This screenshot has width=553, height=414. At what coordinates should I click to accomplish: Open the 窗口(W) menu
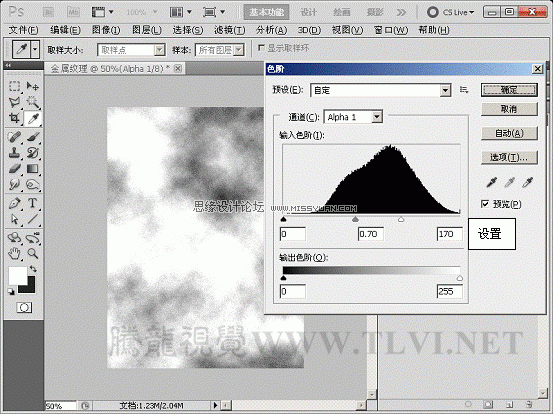click(391, 30)
